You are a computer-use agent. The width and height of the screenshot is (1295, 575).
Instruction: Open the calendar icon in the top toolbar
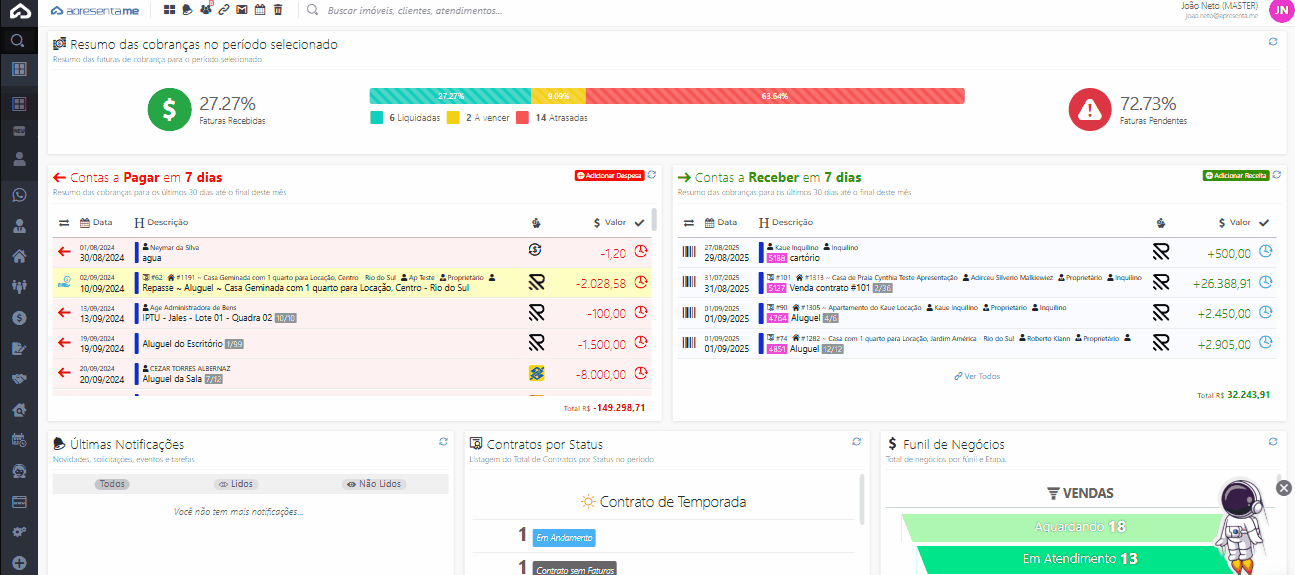point(260,10)
